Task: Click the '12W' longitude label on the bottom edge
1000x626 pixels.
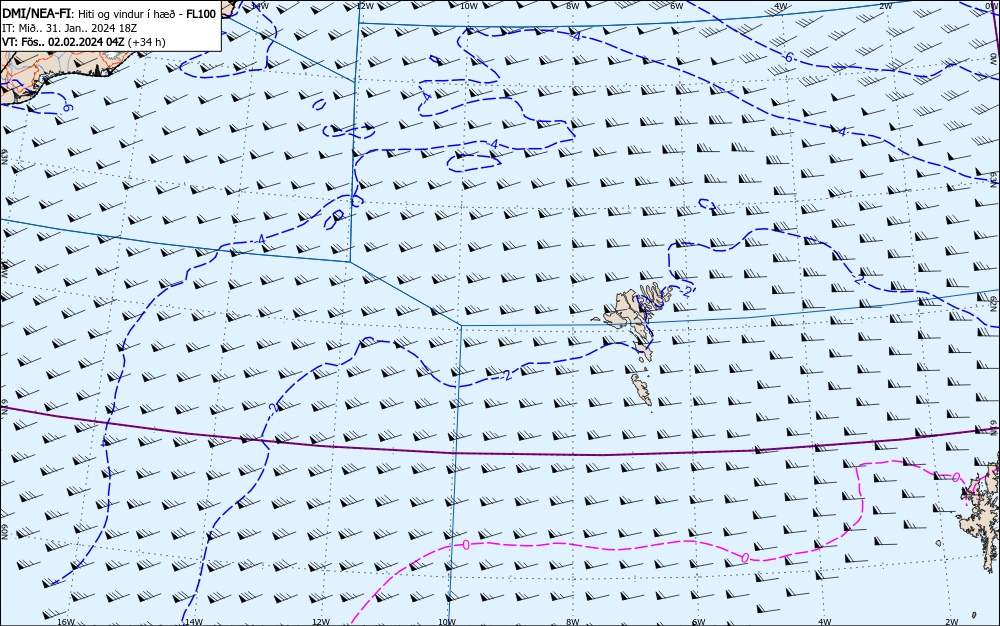Action: click(x=321, y=622)
